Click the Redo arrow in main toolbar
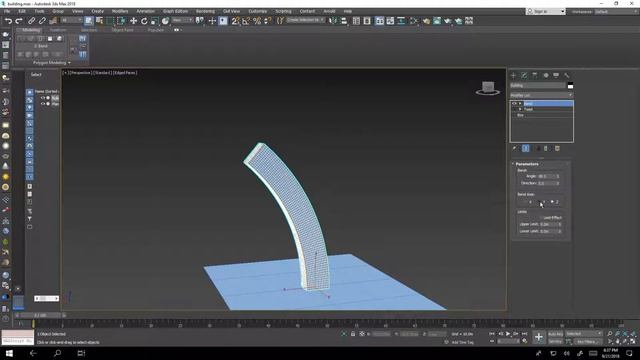 19,21
